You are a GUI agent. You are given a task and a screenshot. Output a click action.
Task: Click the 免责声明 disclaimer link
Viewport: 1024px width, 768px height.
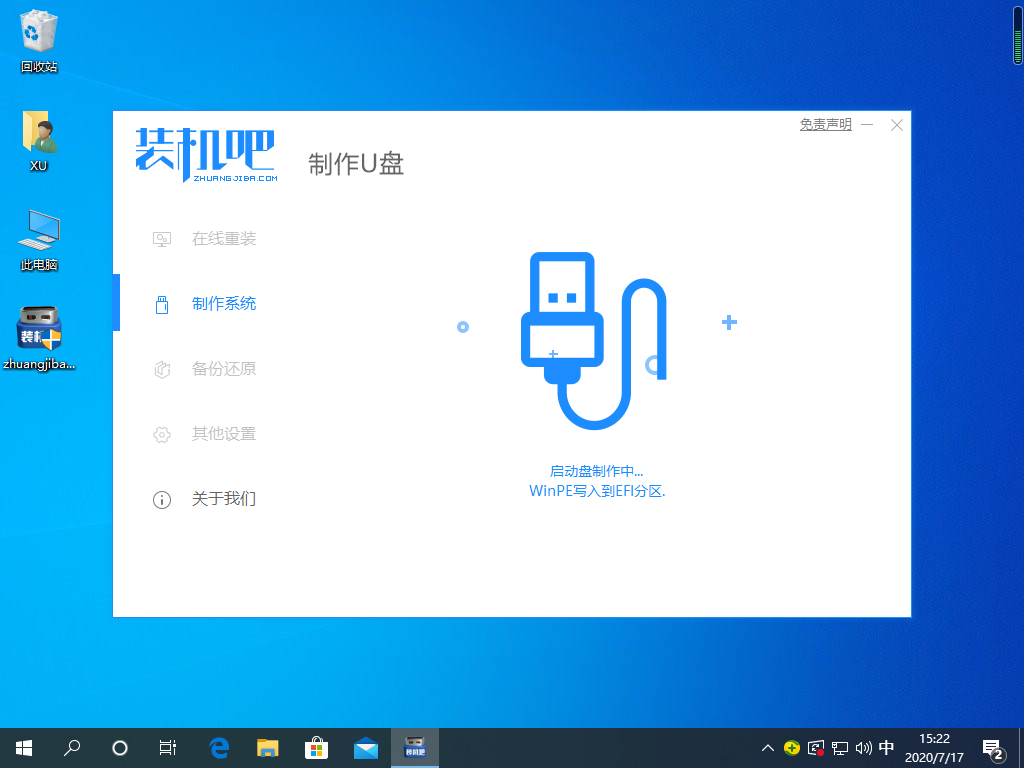(x=824, y=124)
